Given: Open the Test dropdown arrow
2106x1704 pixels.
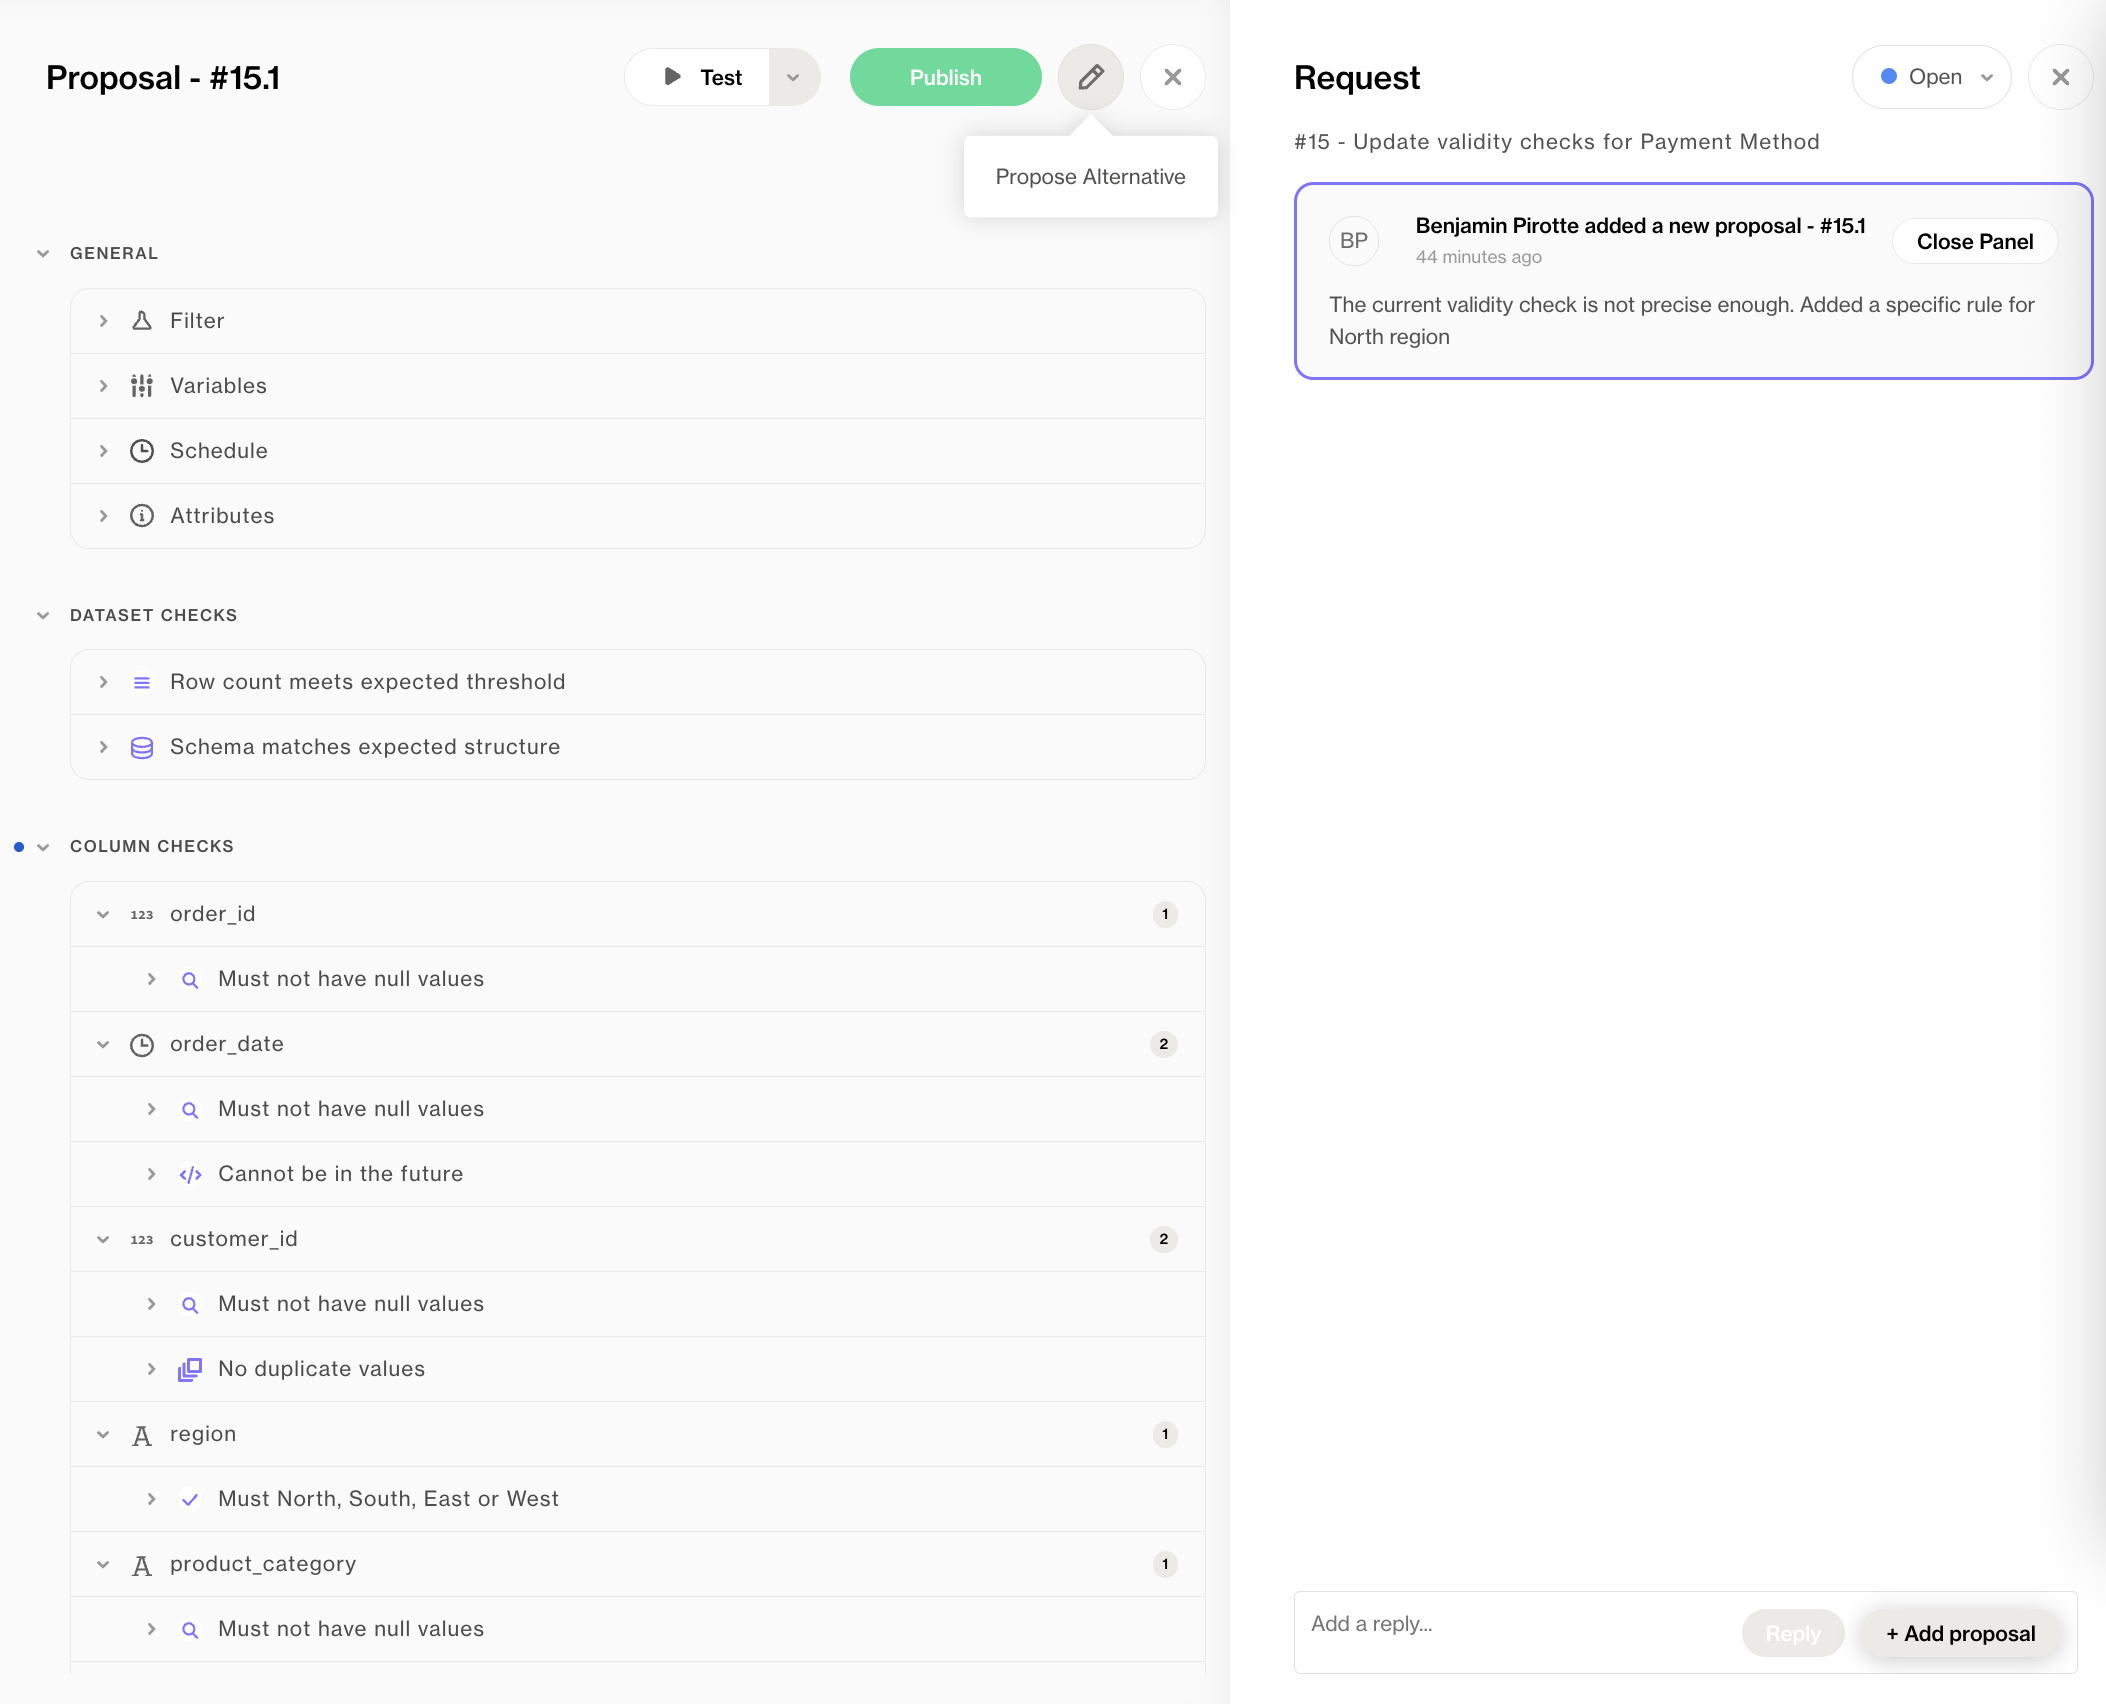Looking at the screenshot, I should pyautogui.click(x=793, y=77).
